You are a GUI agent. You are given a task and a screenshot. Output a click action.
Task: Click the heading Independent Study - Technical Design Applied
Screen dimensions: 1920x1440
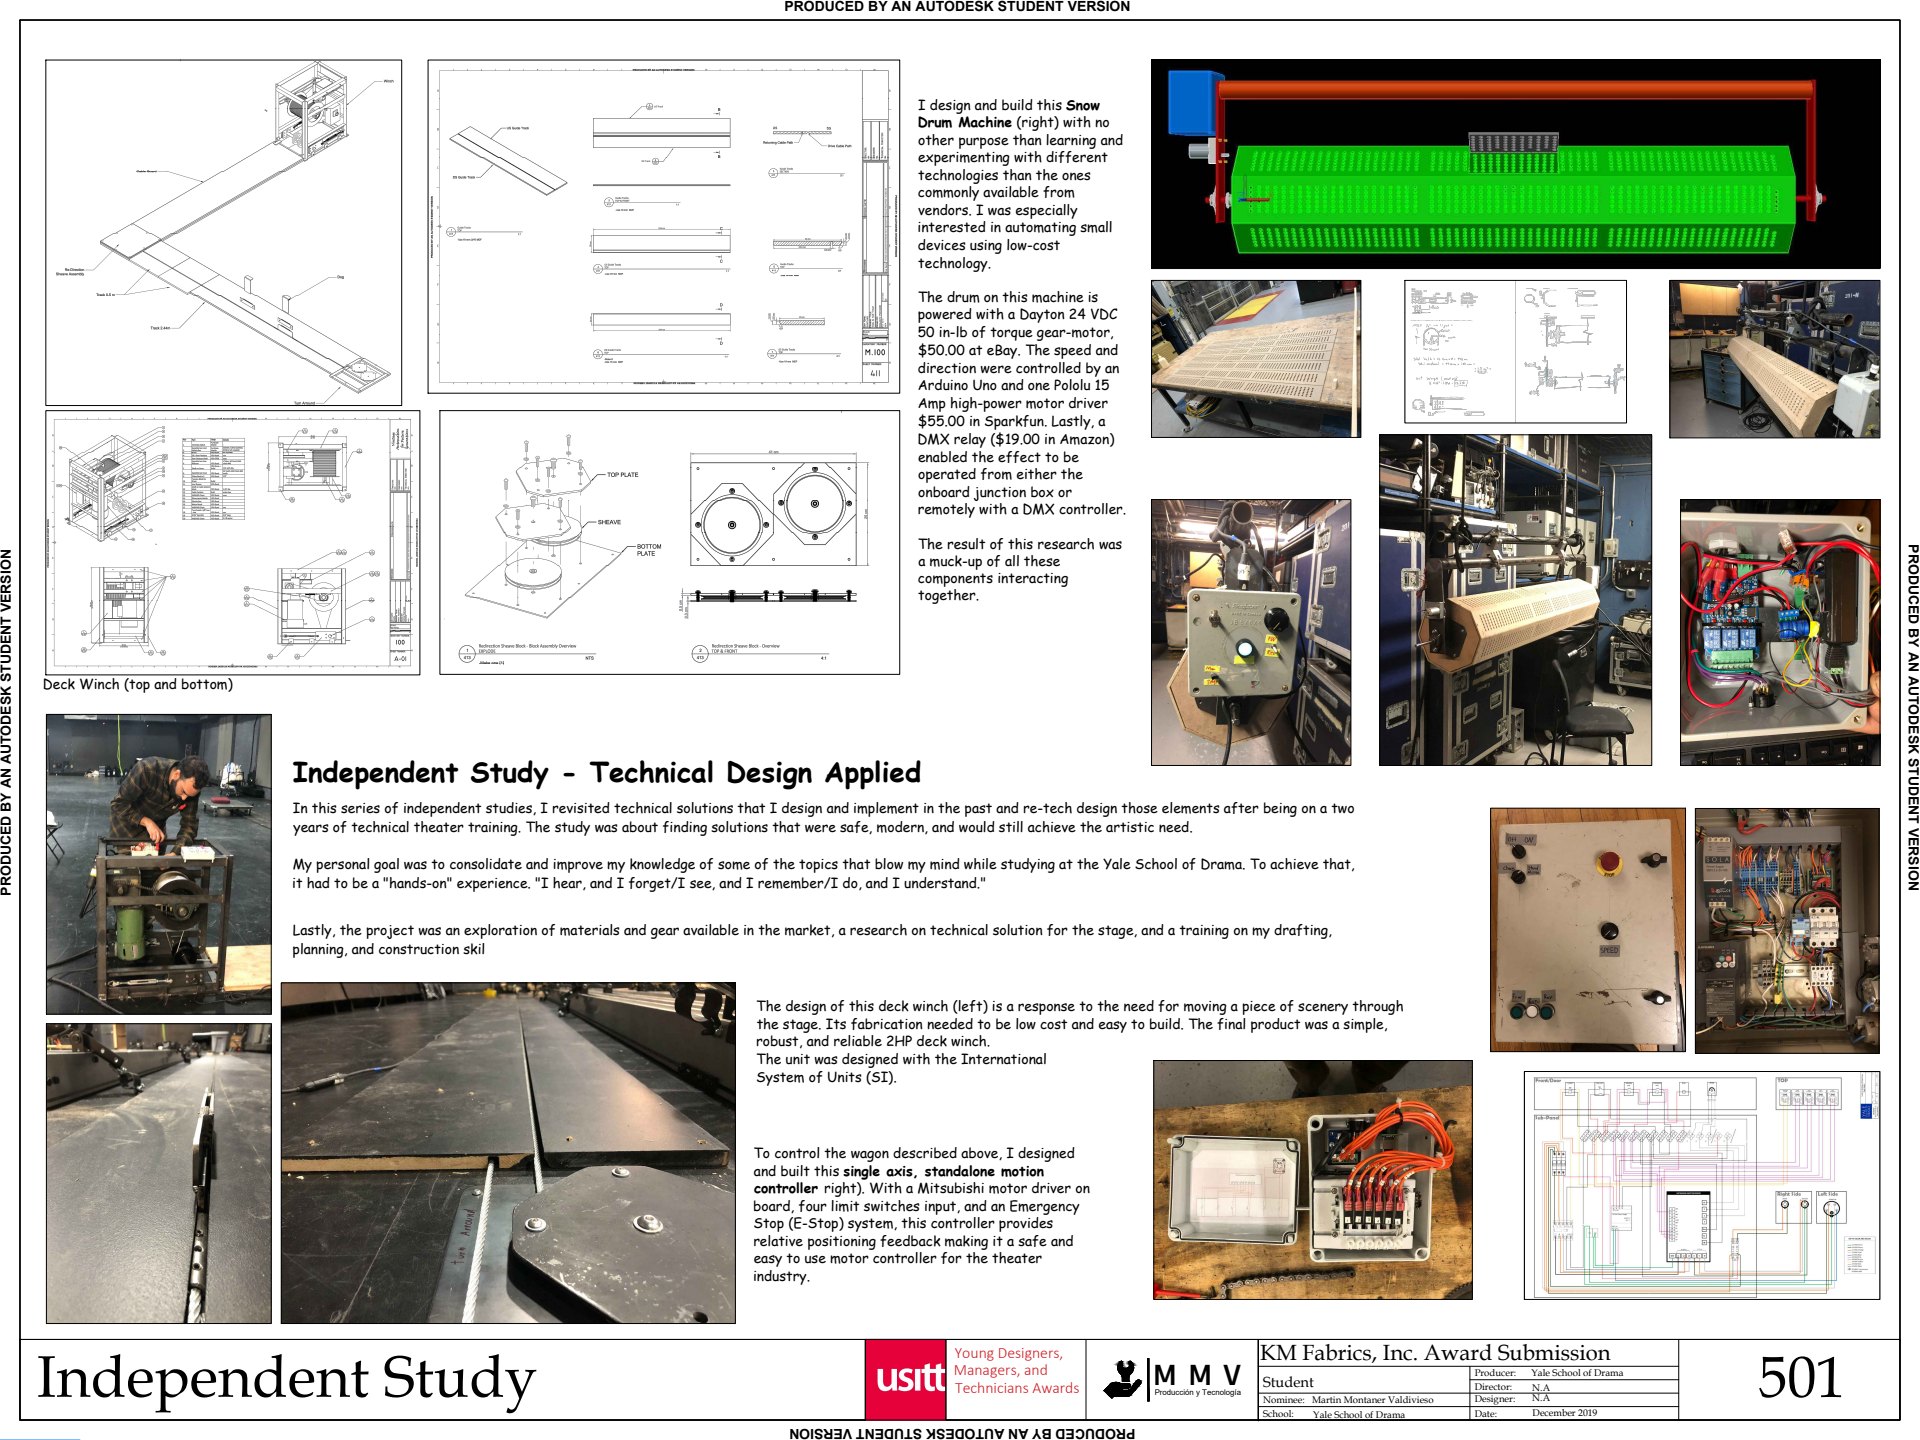coord(606,773)
